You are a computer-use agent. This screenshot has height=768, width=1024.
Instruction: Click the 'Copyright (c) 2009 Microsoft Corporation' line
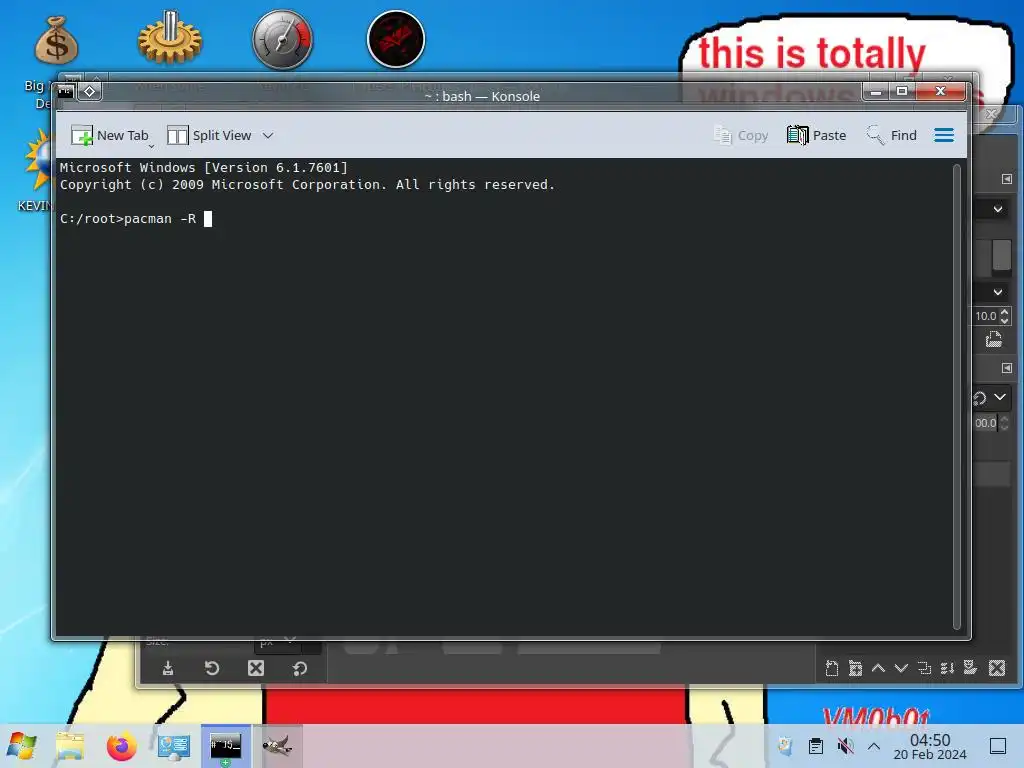coord(307,185)
